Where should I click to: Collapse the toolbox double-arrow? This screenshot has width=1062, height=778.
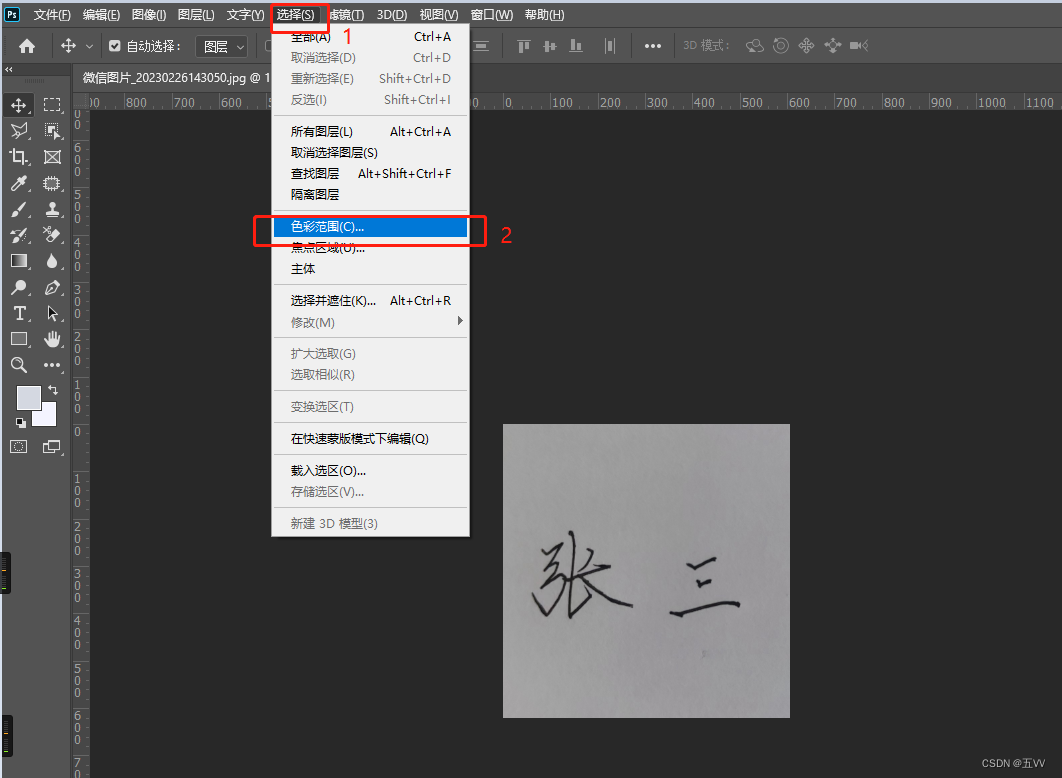(9, 69)
